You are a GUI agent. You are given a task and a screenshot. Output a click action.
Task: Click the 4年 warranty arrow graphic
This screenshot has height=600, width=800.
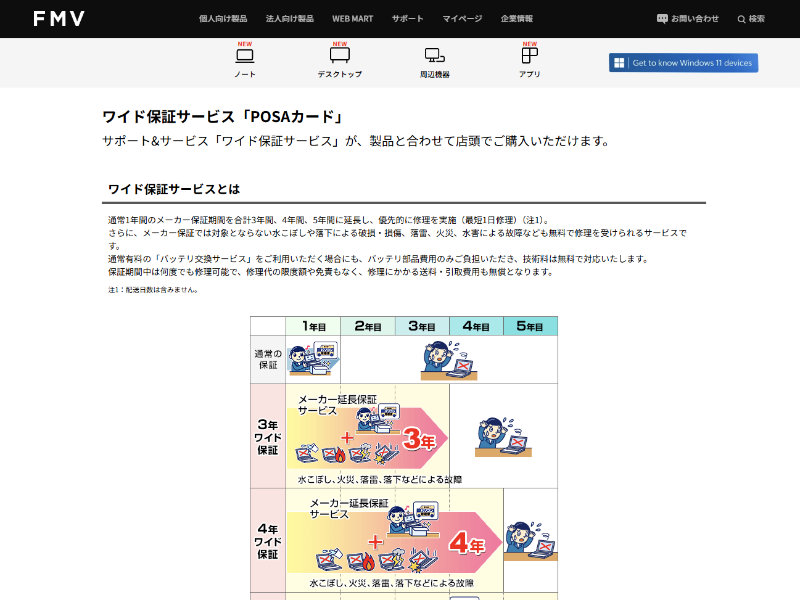[x=468, y=545]
